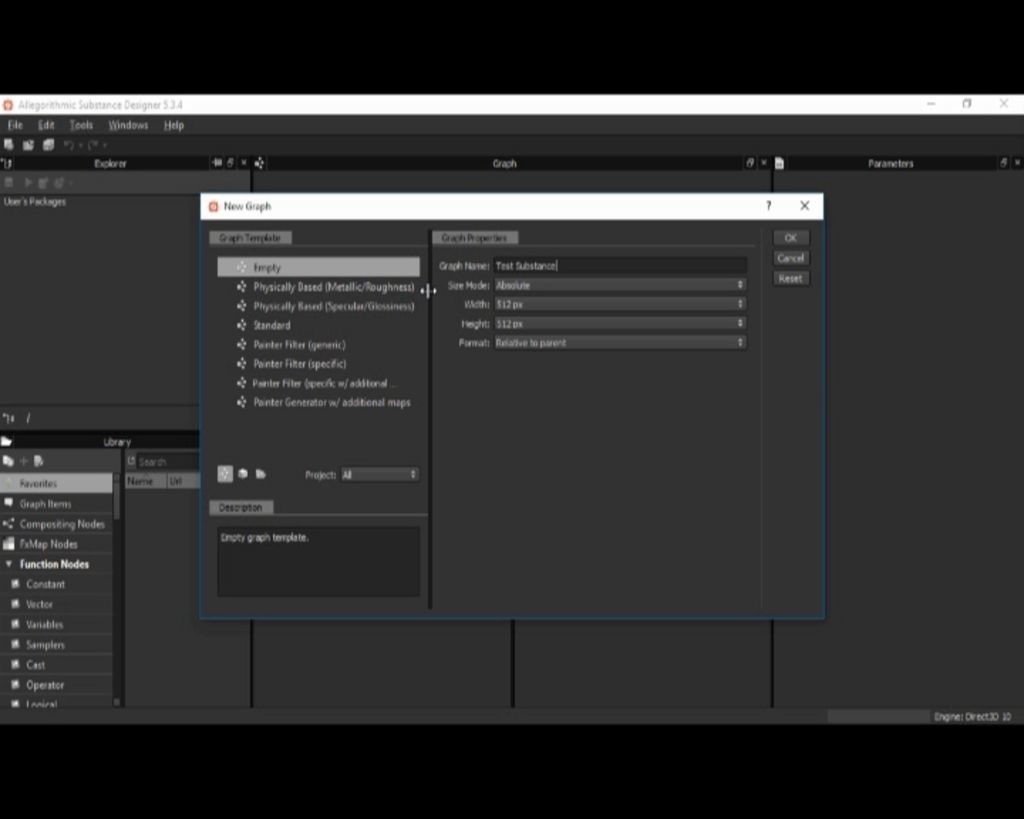Click the first Library toolbar folder icon
Image resolution: width=1024 pixels, height=819 pixels.
click(x=8, y=461)
